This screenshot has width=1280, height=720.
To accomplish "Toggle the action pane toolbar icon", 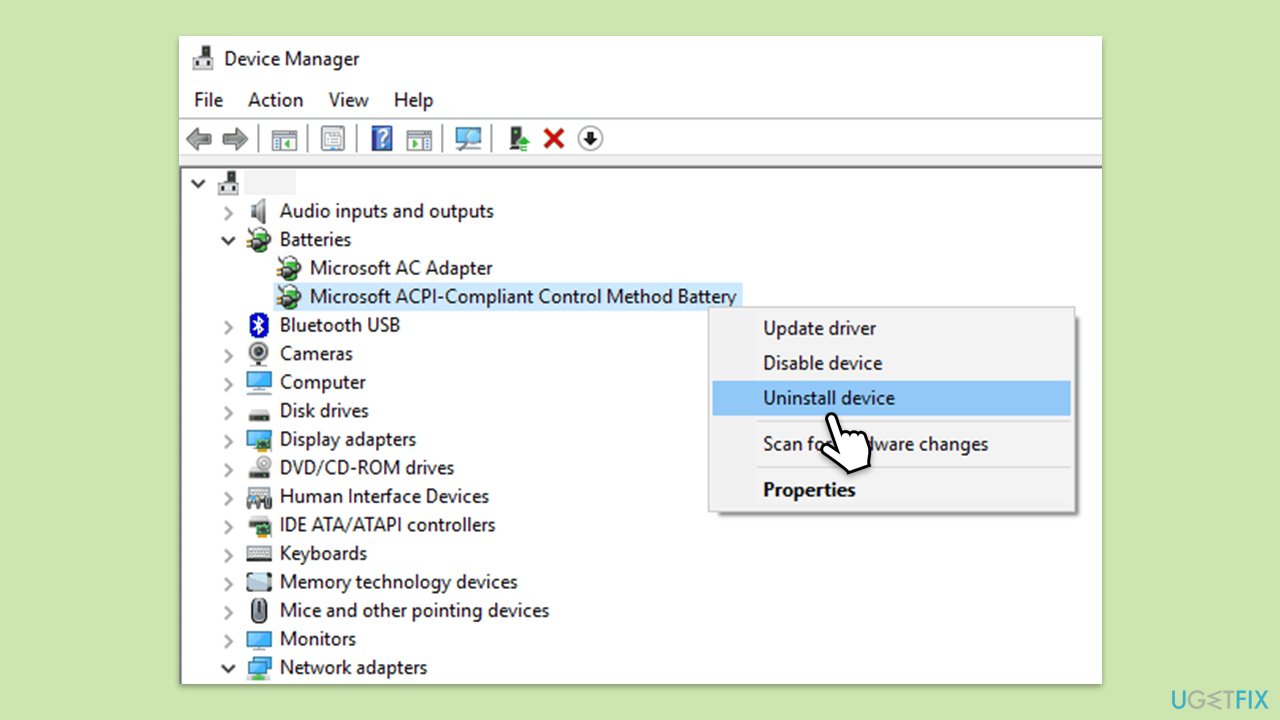I will [419, 139].
